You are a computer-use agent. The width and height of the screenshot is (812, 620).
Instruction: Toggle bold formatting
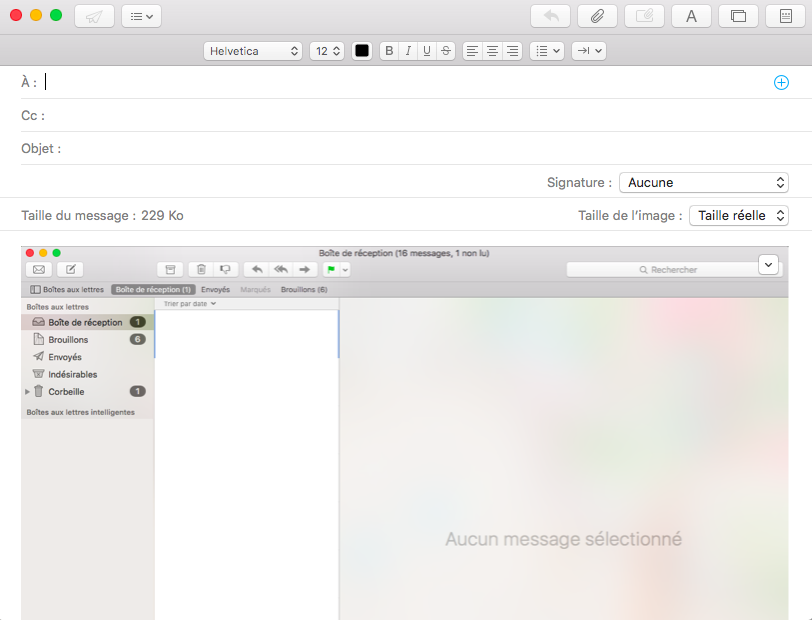389,51
